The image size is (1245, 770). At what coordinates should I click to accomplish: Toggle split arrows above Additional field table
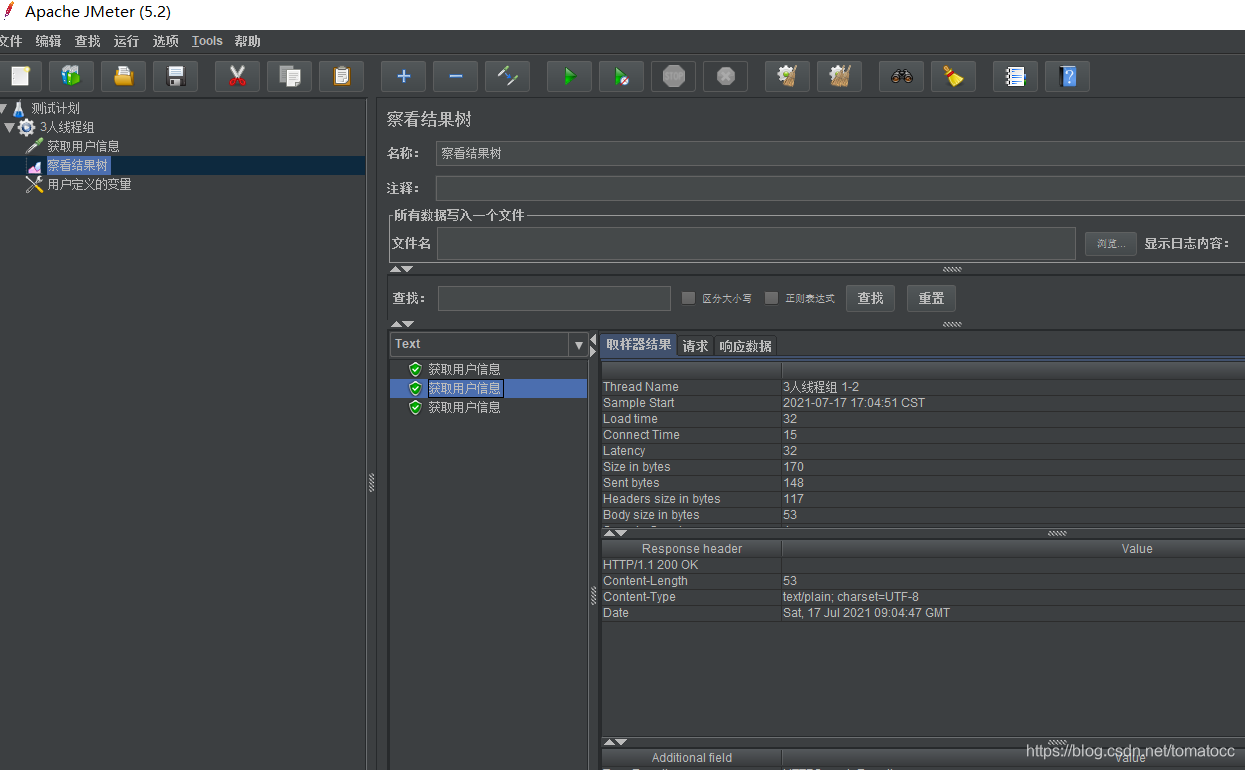tap(615, 742)
